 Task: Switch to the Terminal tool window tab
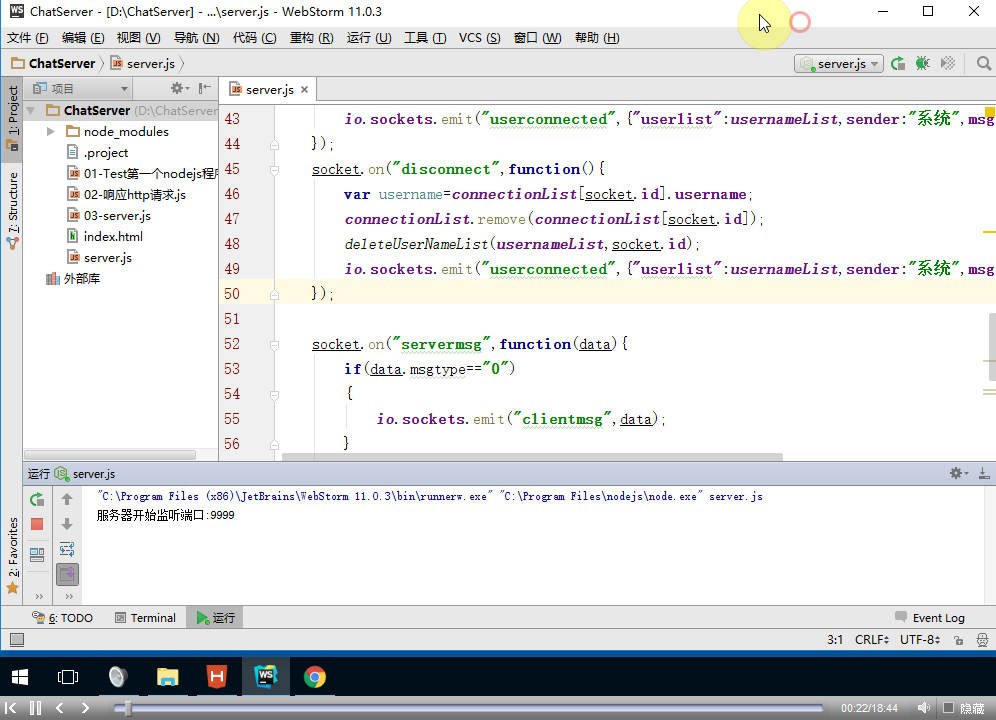click(145, 618)
